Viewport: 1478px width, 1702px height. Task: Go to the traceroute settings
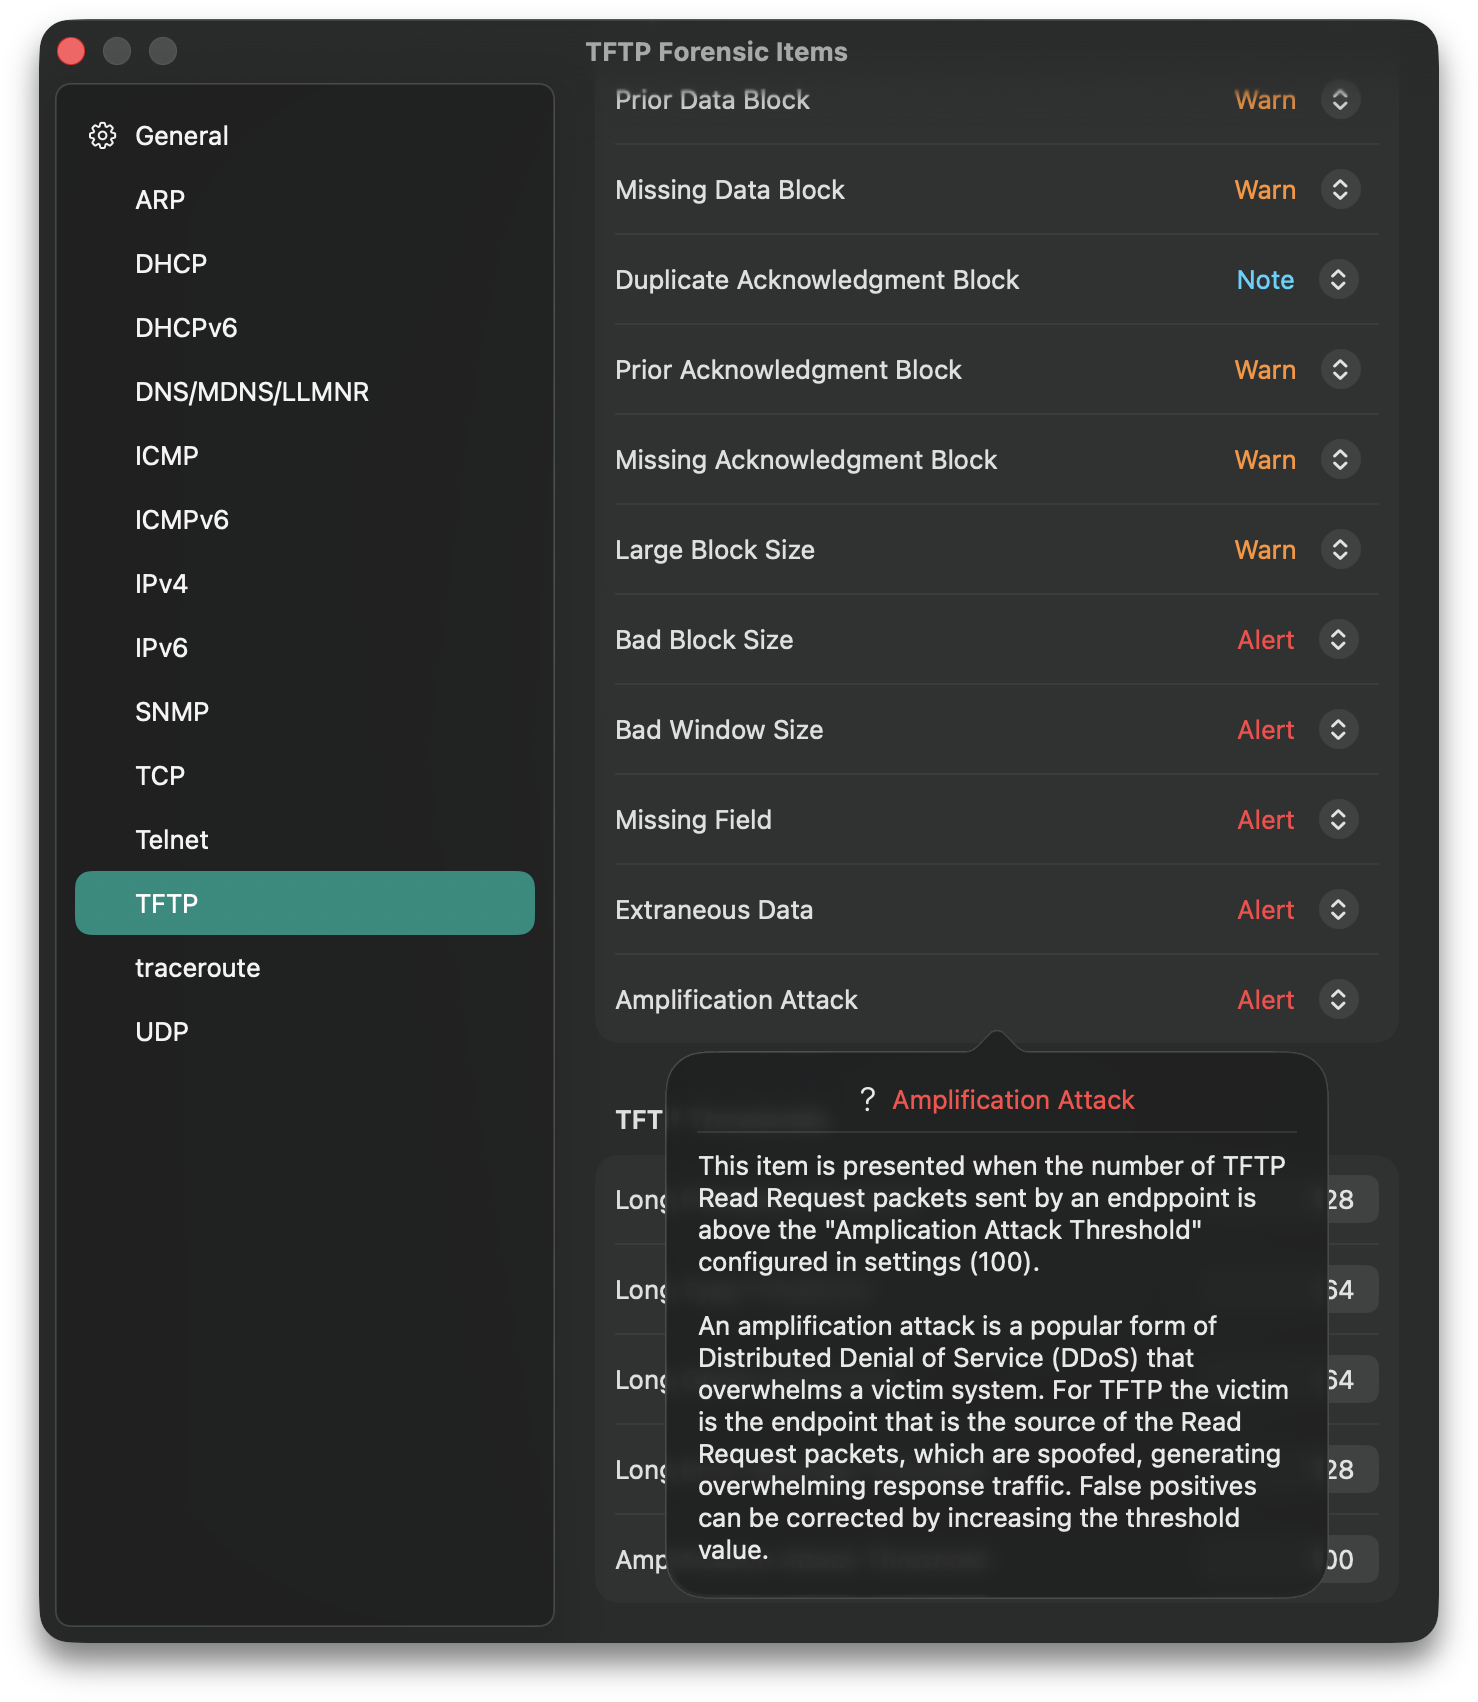[x=198, y=968]
